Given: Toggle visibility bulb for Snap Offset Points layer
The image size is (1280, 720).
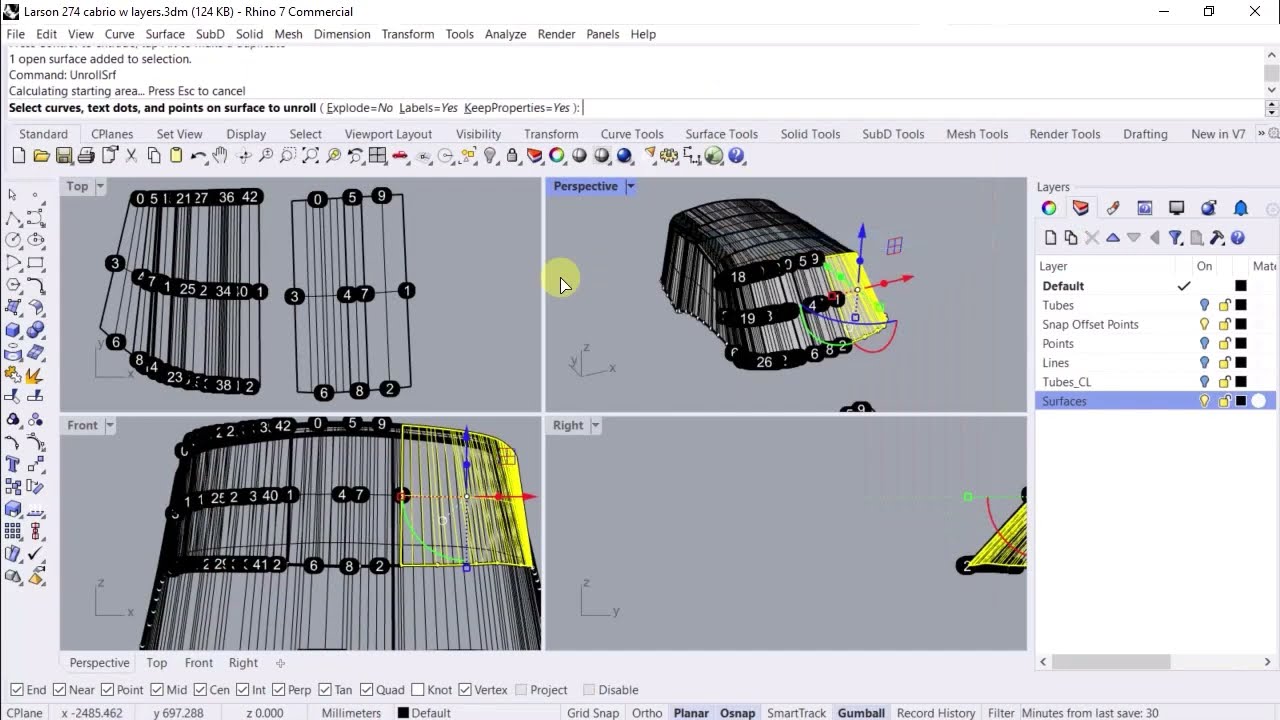Looking at the screenshot, I should 1204,324.
